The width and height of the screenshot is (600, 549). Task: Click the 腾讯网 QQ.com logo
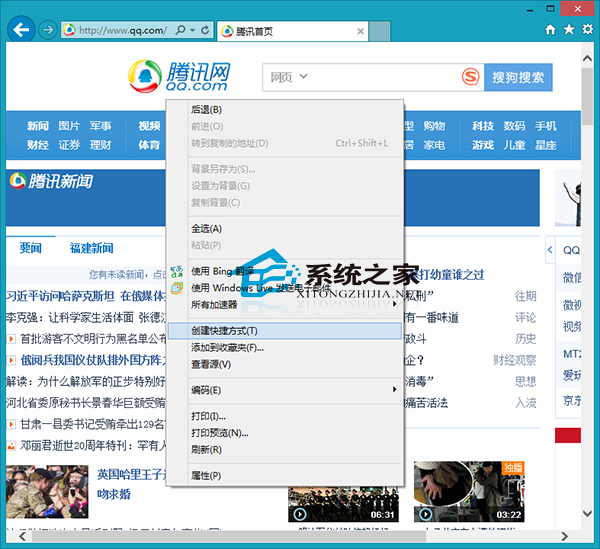pyautogui.click(x=179, y=77)
